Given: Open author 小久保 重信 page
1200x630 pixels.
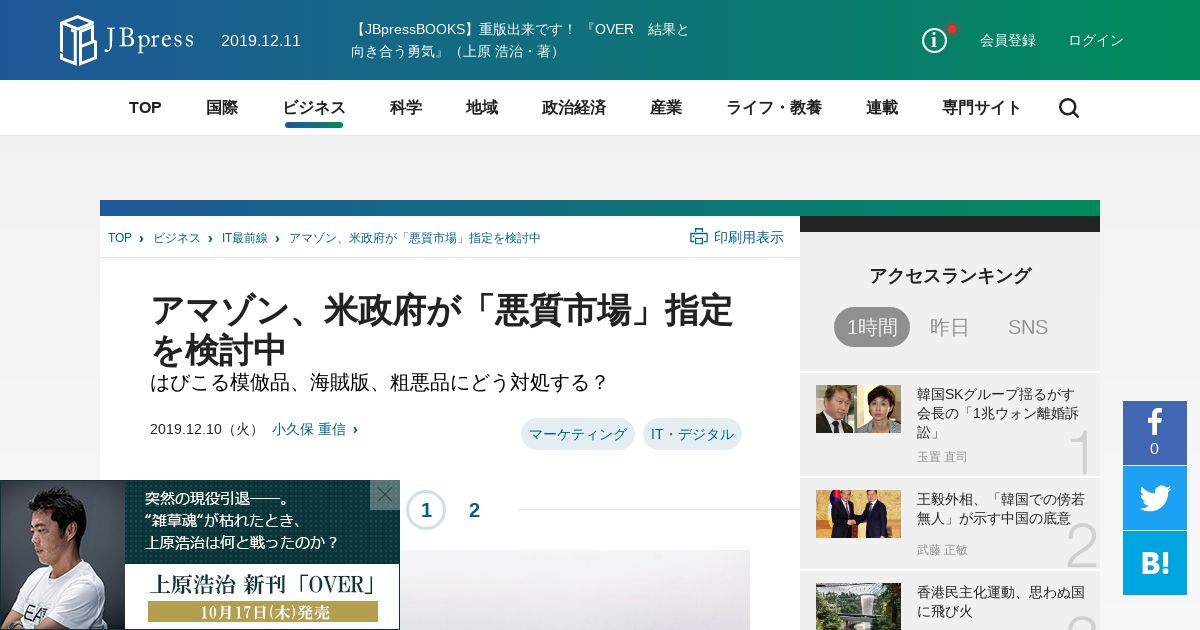Looking at the screenshot, I should 309,429.
